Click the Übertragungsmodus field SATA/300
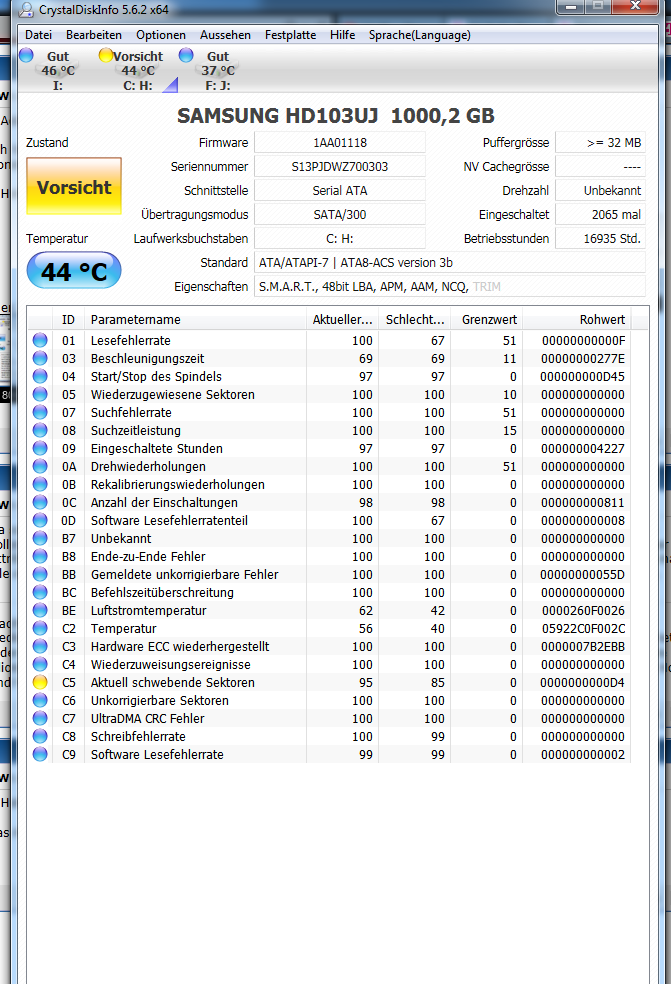The image size is (671, 984). point(340,215)
